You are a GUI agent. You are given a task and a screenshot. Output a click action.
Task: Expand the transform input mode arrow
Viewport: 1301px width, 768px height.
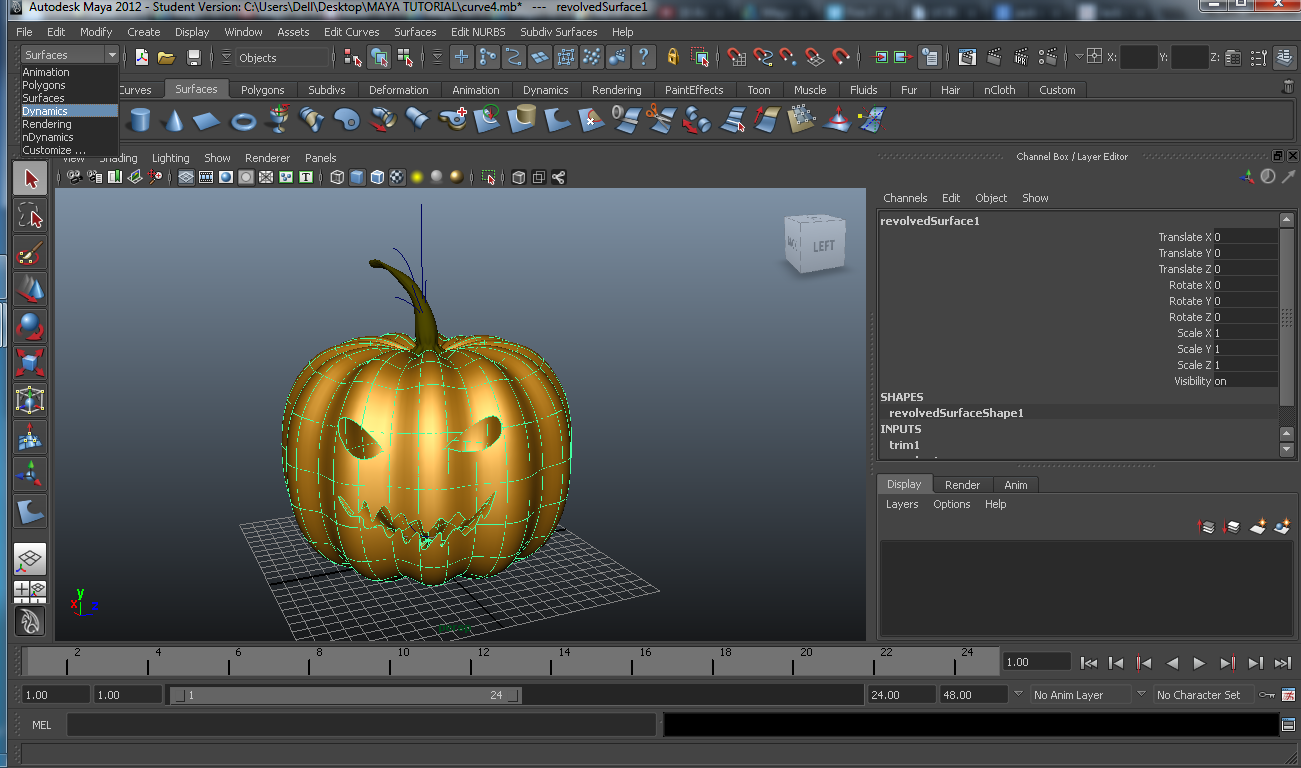(x=1078, y=57)
